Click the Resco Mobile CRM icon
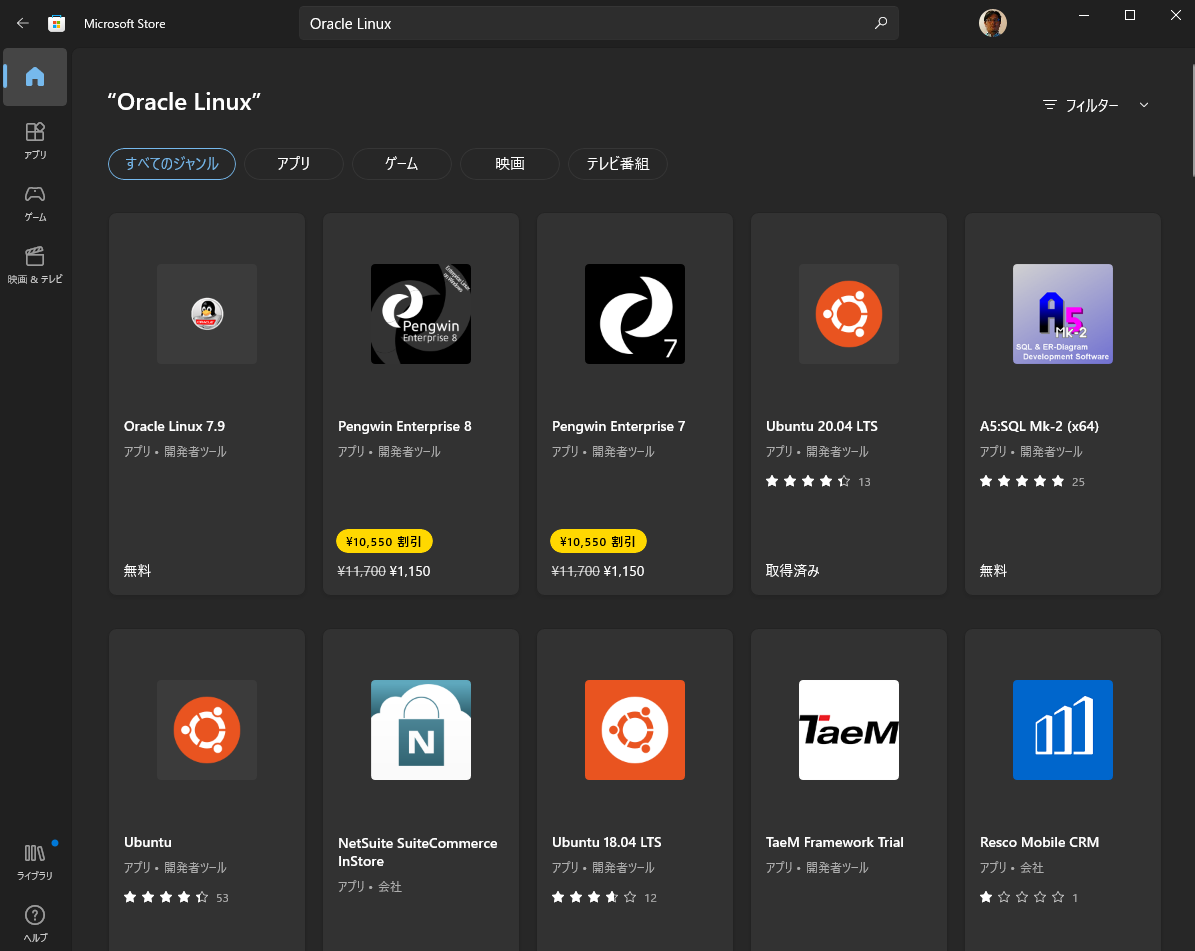Image resolution: width=1195 pixels, height=951 pixels. [1062, 730]
